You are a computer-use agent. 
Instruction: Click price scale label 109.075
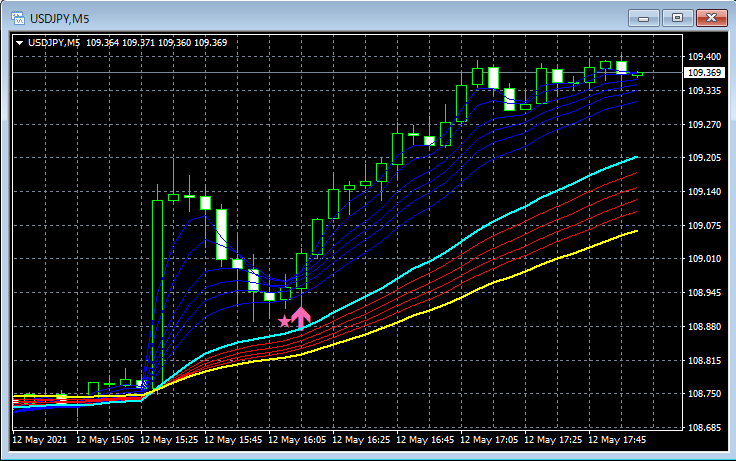pyautogui.click(x=704, y=225)
